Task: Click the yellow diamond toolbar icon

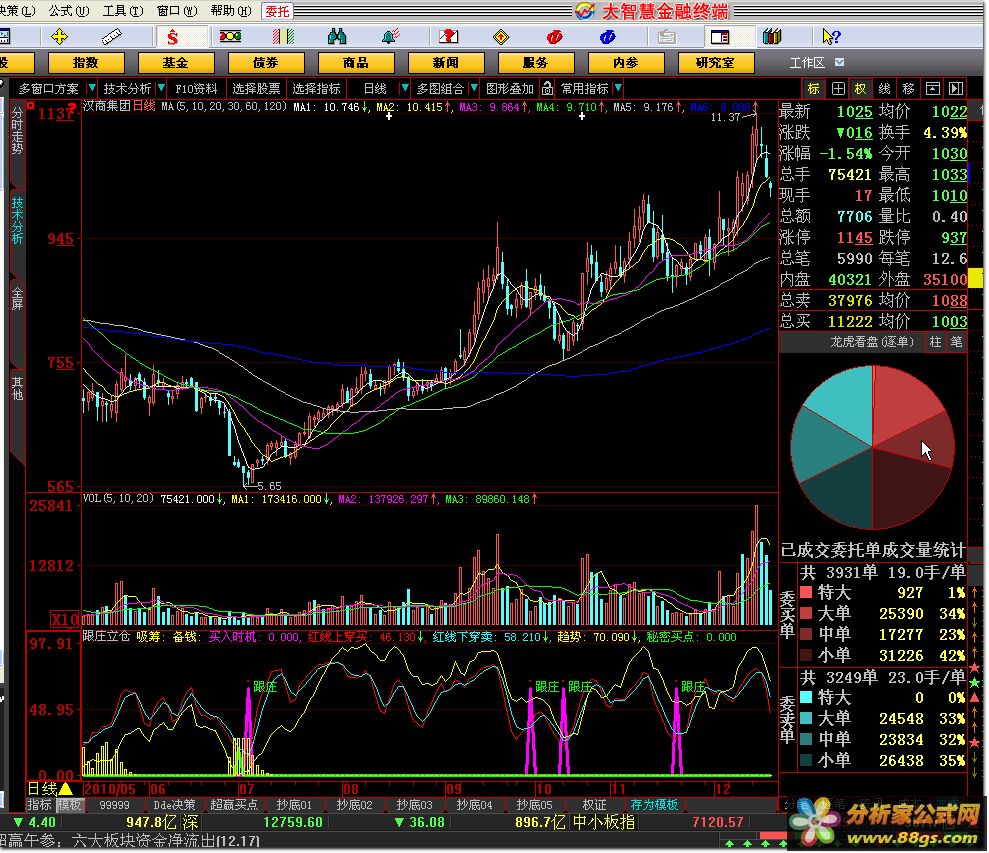Action: click(x=501, y=37)
